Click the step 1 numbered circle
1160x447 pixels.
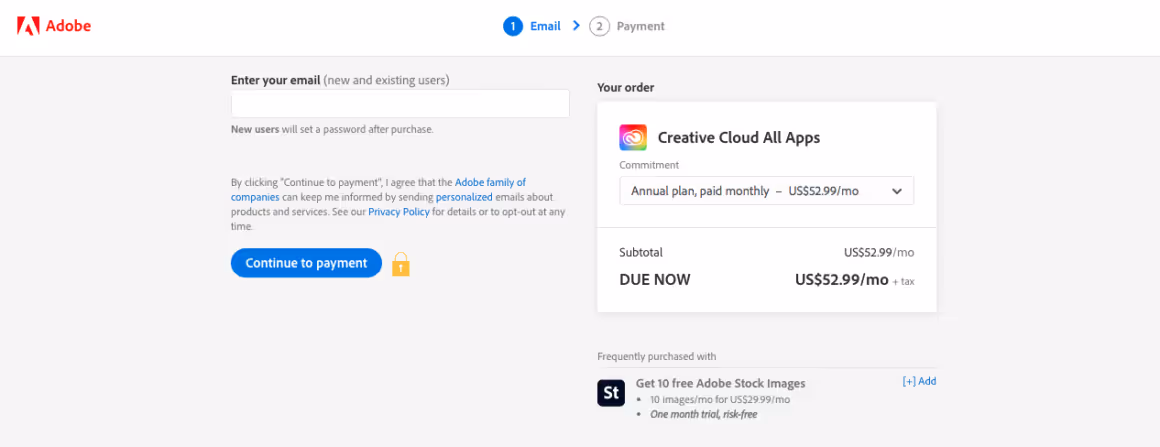pyautogui.click(x=513, y=27)
